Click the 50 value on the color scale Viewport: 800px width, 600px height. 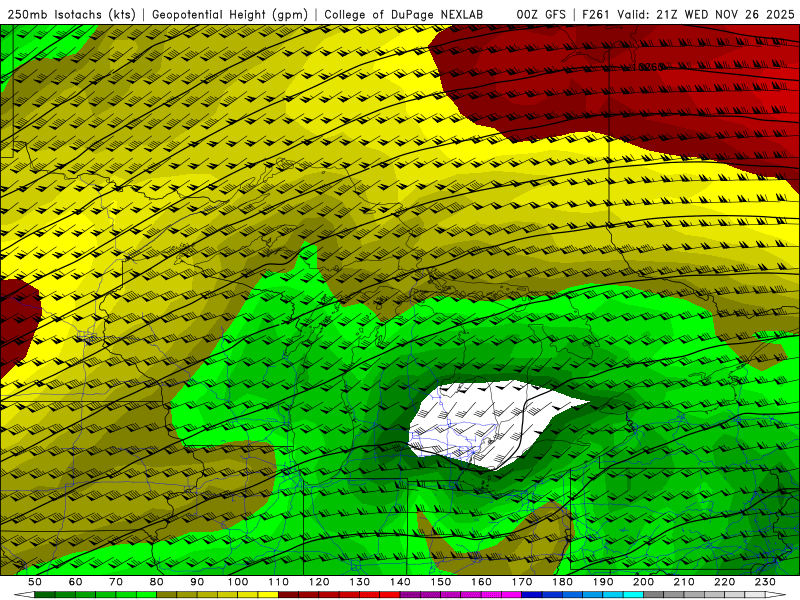tap(35, 582)
